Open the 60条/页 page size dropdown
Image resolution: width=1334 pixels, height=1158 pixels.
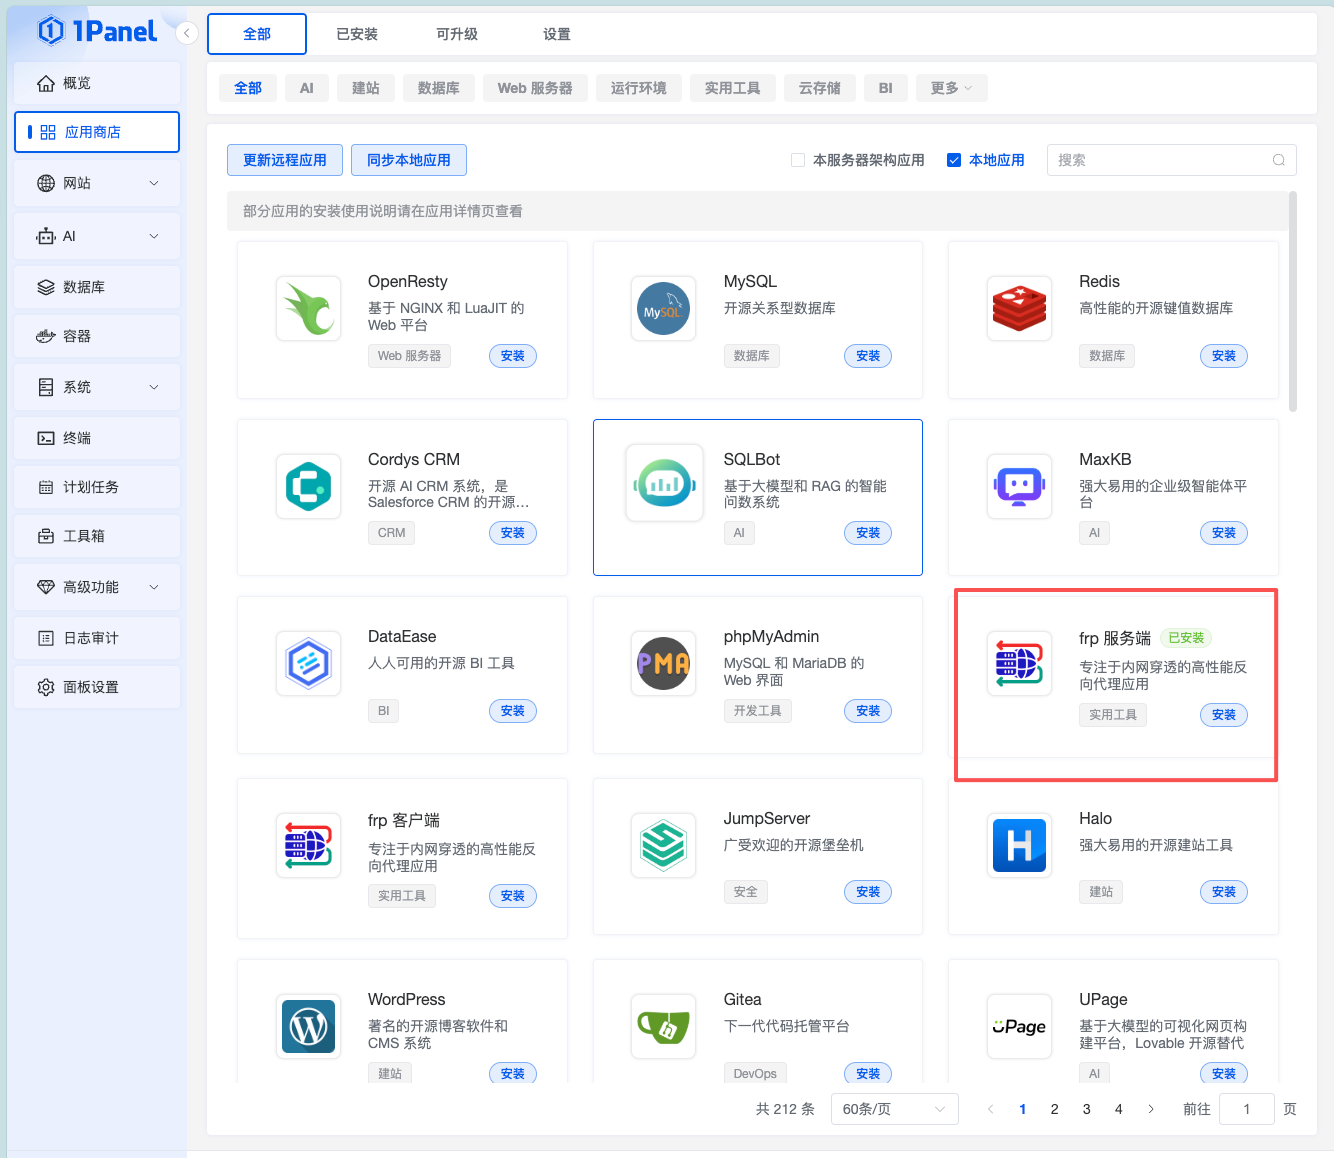pyautogui.click(x=894, y=1109)
